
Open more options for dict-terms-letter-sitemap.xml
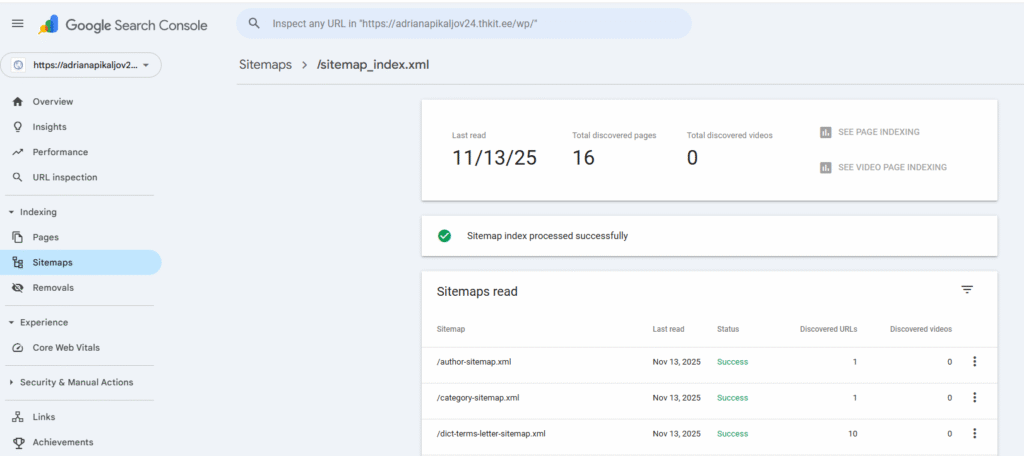pyautogui.click(x=974, y=434)
